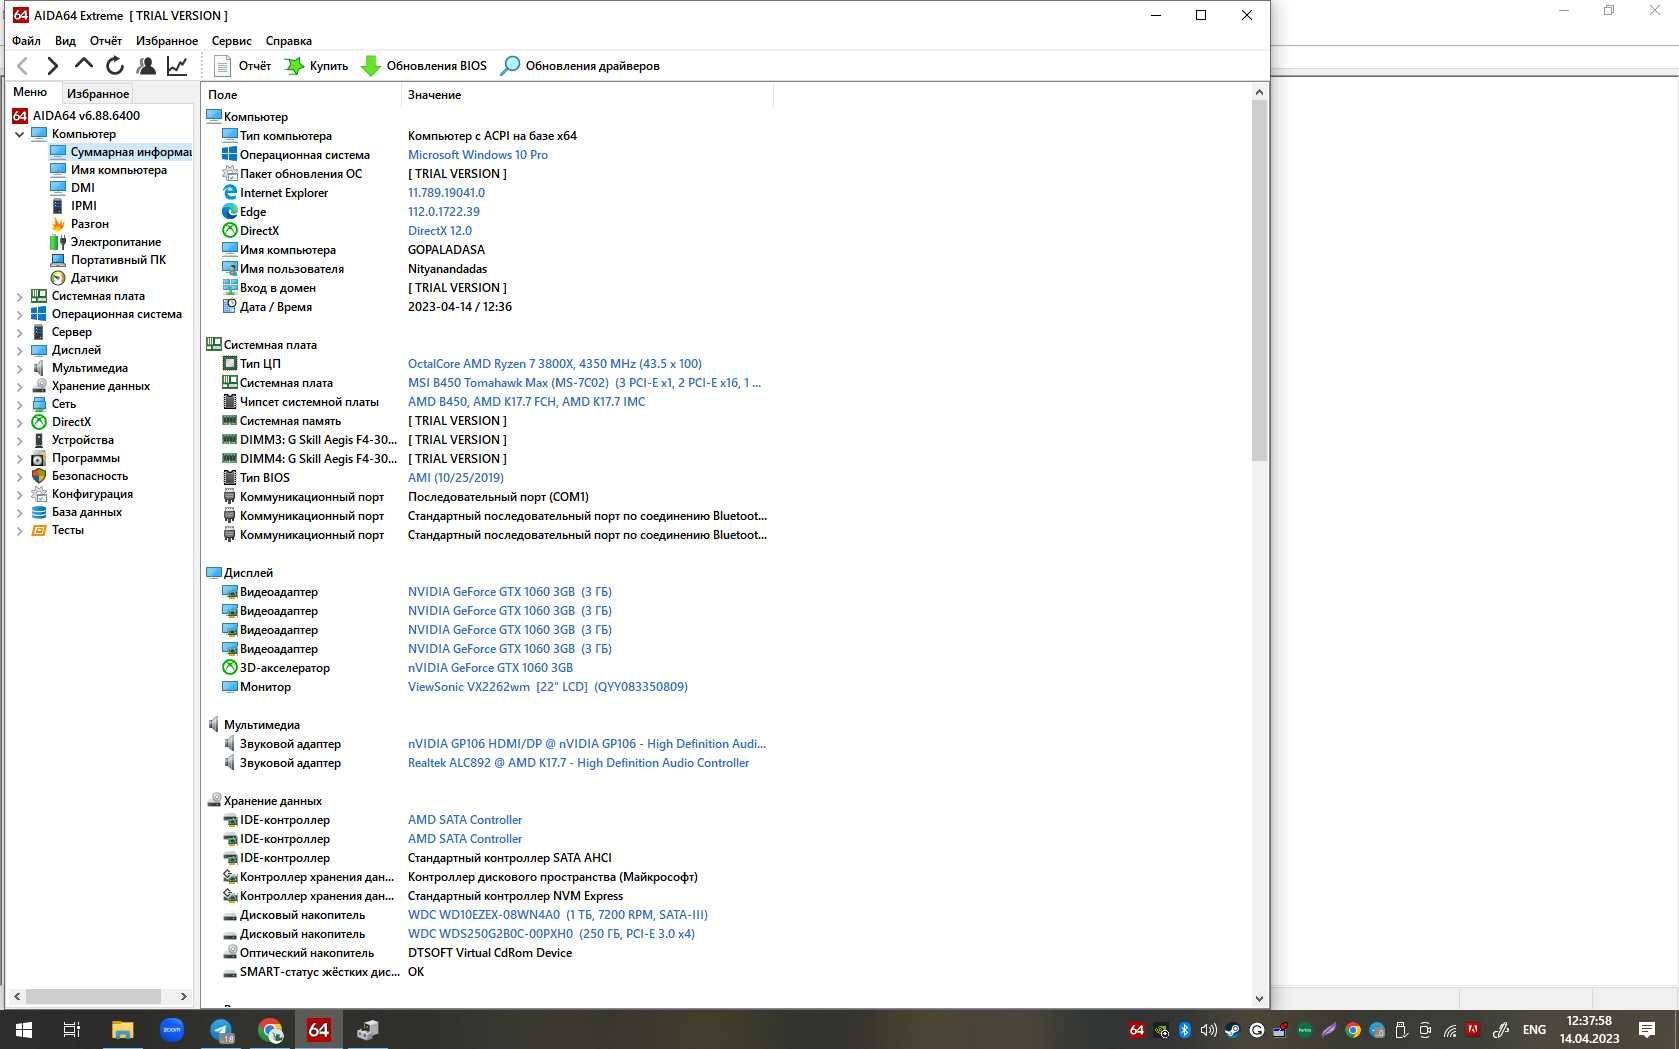
Task: Expand the Дисплей tree node
Action: 19,350
